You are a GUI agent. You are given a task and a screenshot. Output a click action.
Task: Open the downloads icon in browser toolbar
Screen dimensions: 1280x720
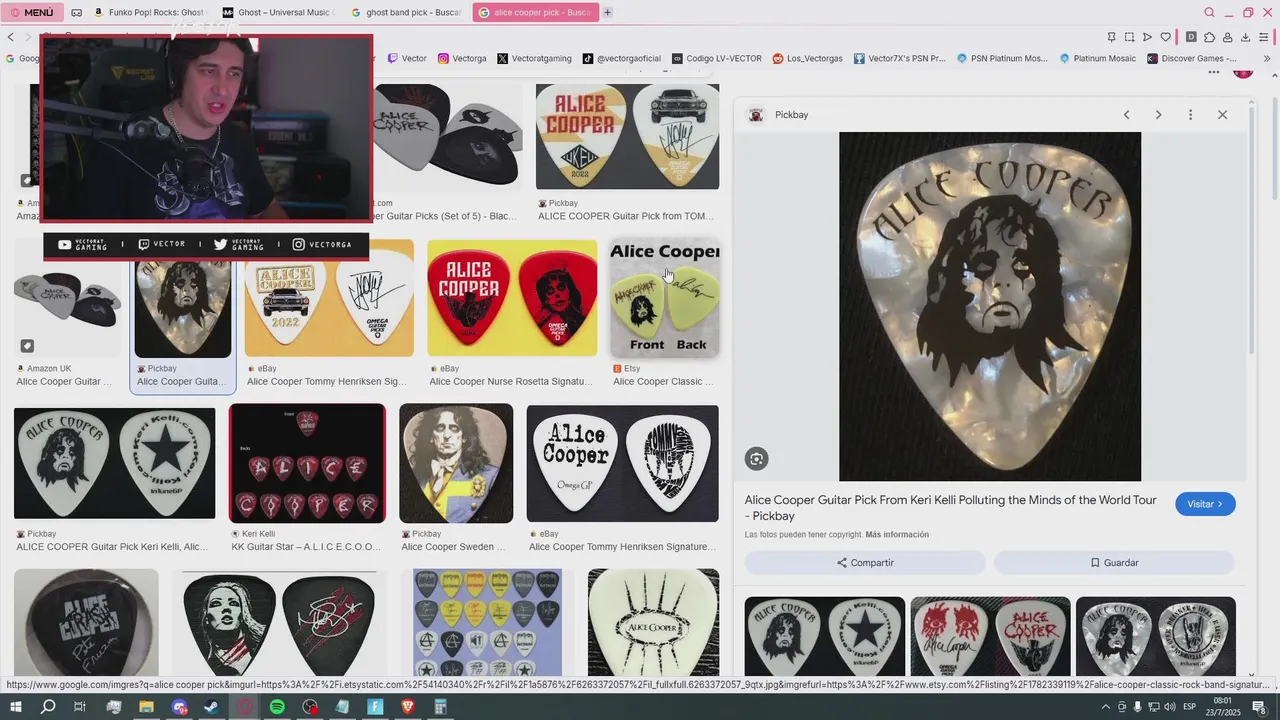click(x=1245, y=37)
